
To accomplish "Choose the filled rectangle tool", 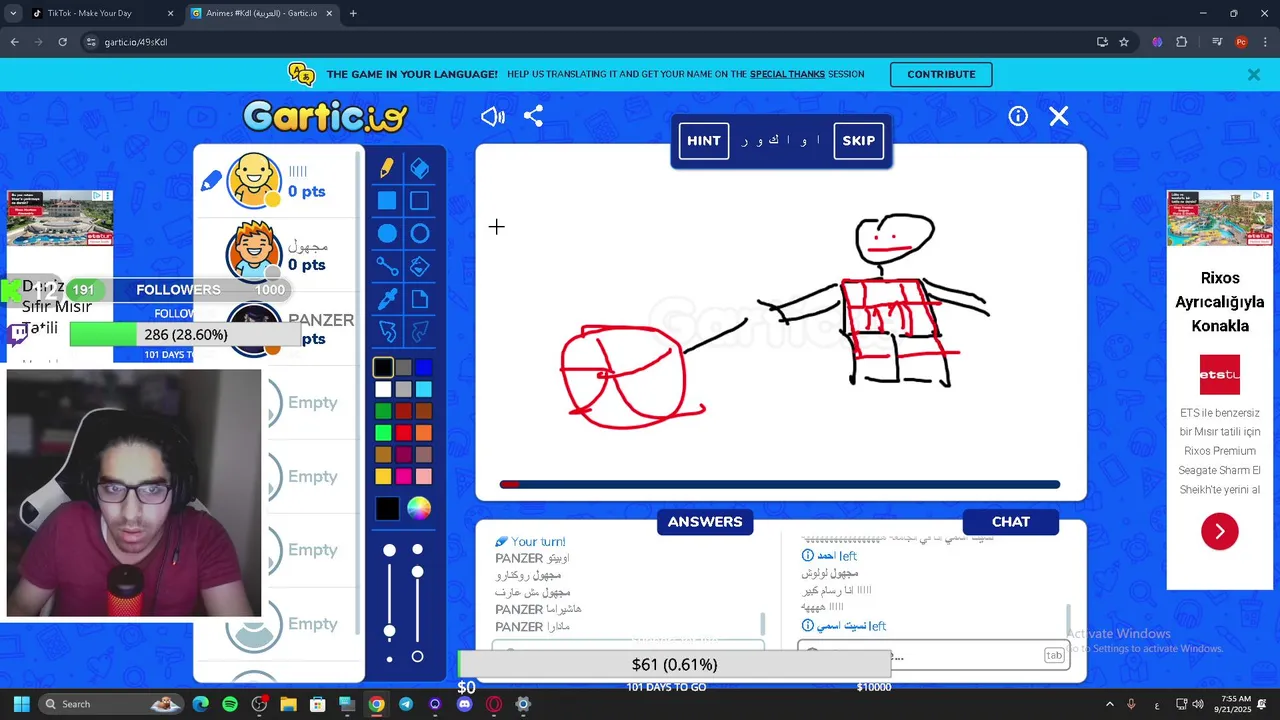I will click(387, 201).
